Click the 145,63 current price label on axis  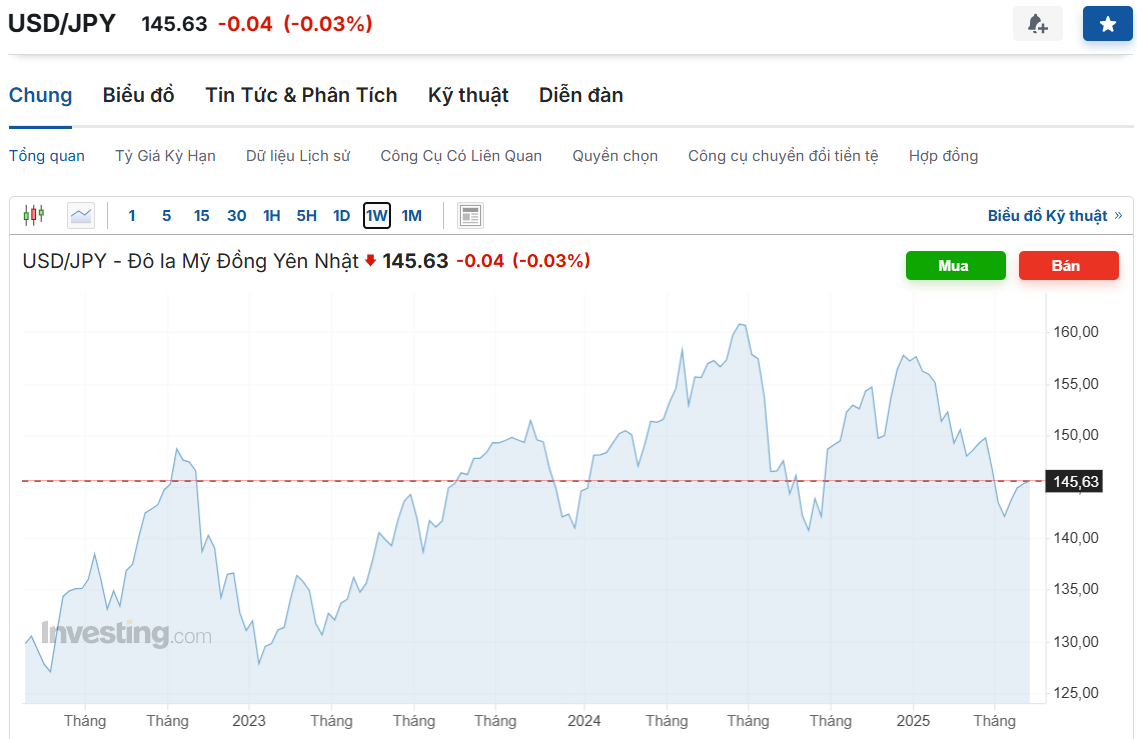point(1074,482)
